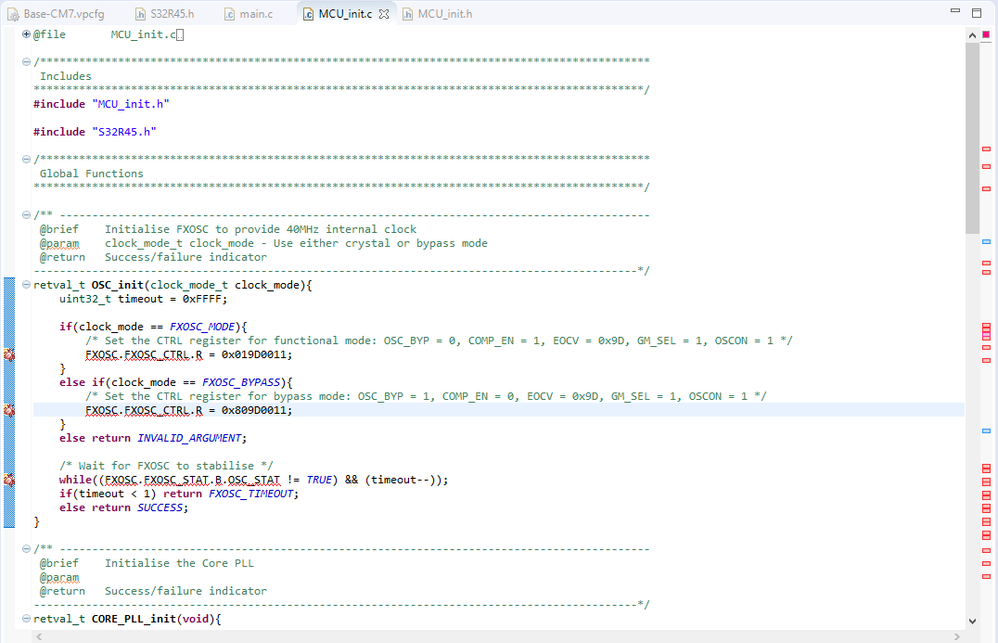Click the scroll-up arrow of vertical scrollbar
998x643 pixels.
coord(972,35)
